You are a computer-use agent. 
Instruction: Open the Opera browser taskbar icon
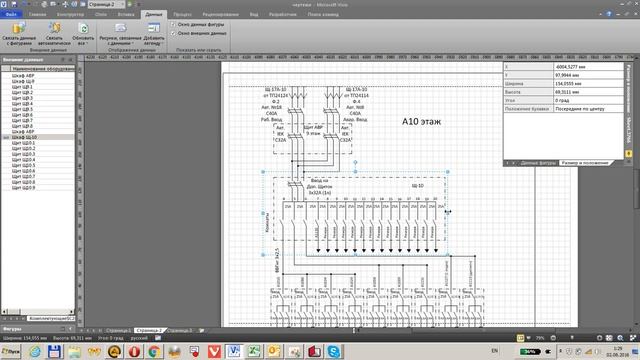pos(134,351)
